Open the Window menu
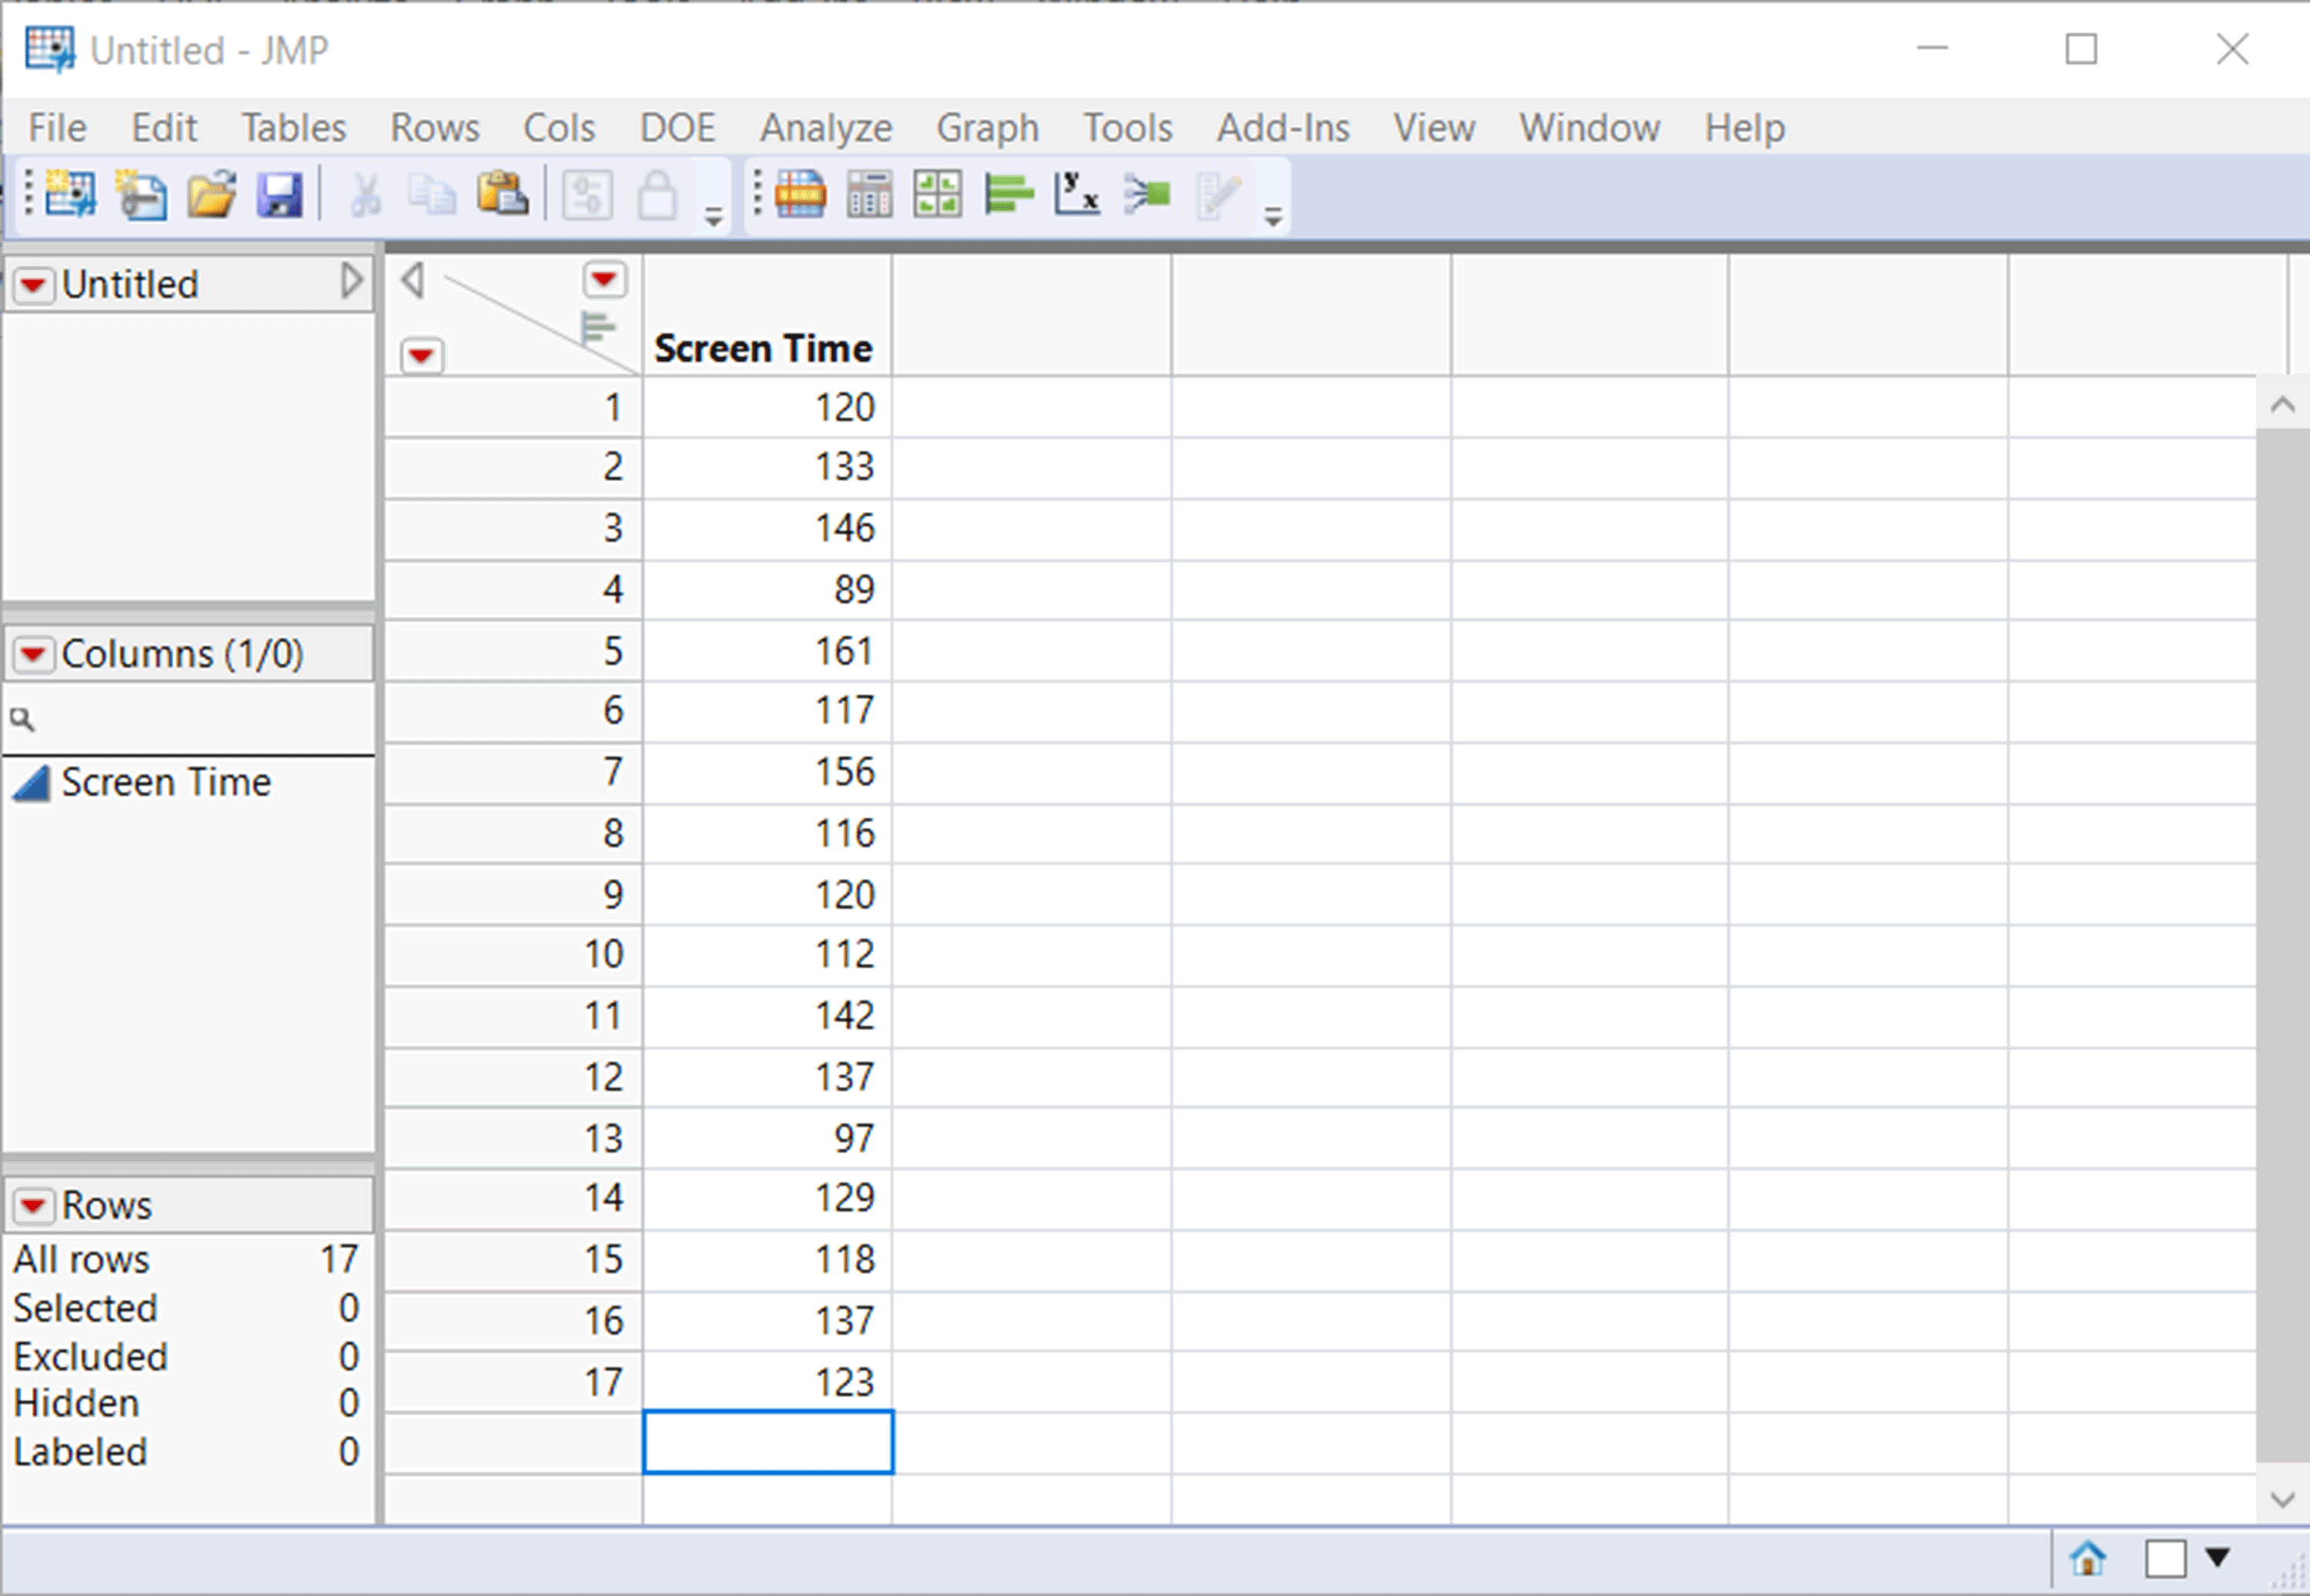This screenshot has width=2310, height=1596. 1590,128
